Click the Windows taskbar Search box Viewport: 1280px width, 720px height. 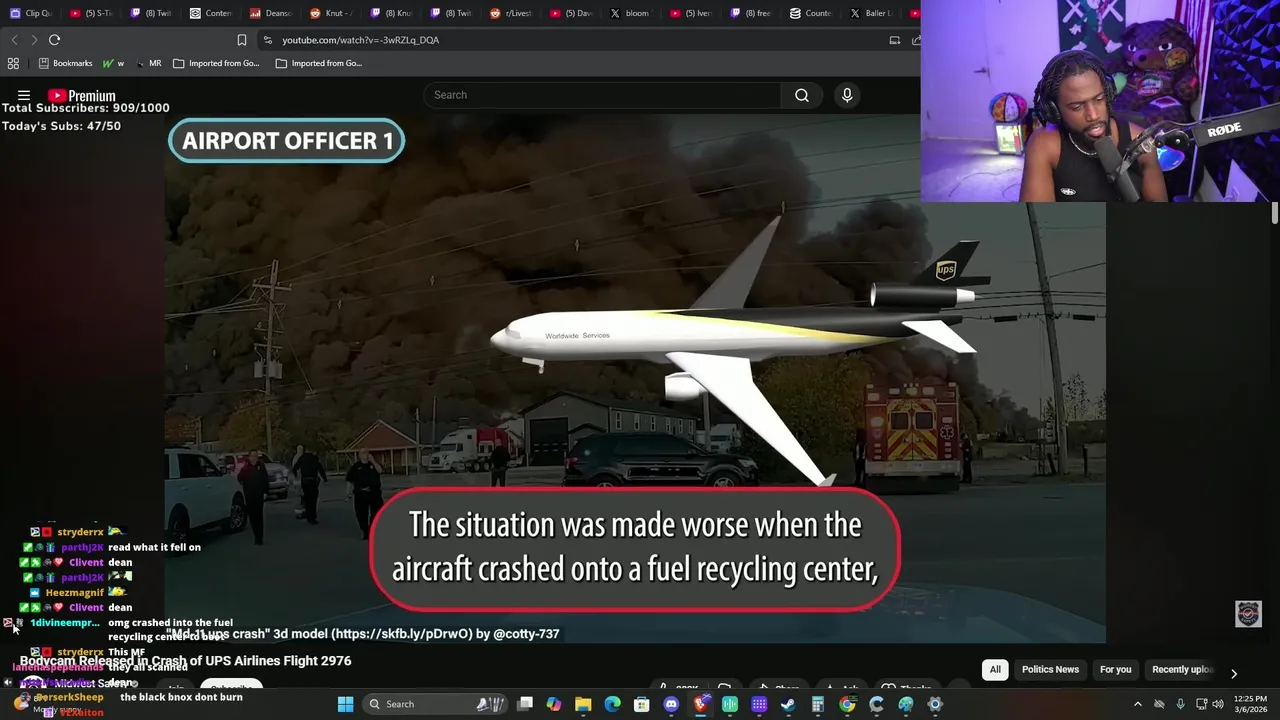click(x=432, y=704)
